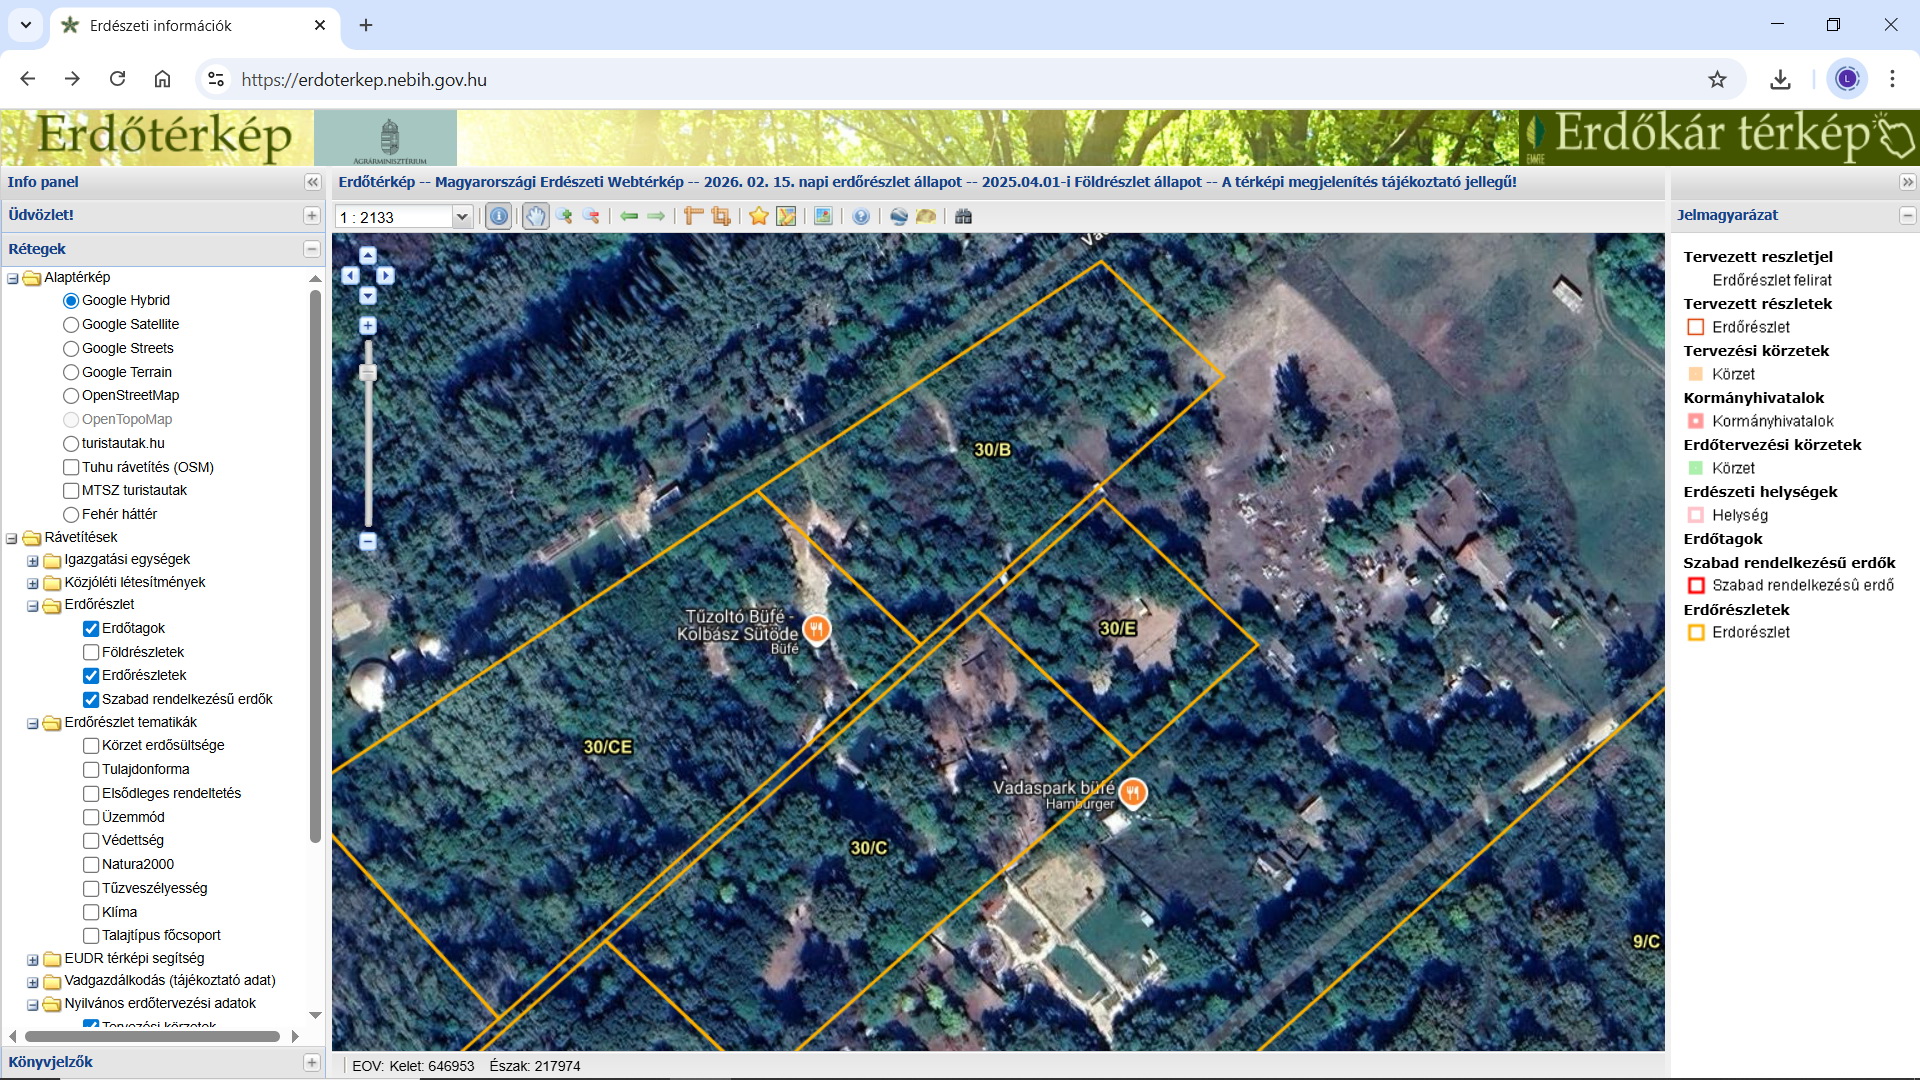Select the pan hand tool
1920x1080 pixels.
pyautogui.click(x=536, y=216)
